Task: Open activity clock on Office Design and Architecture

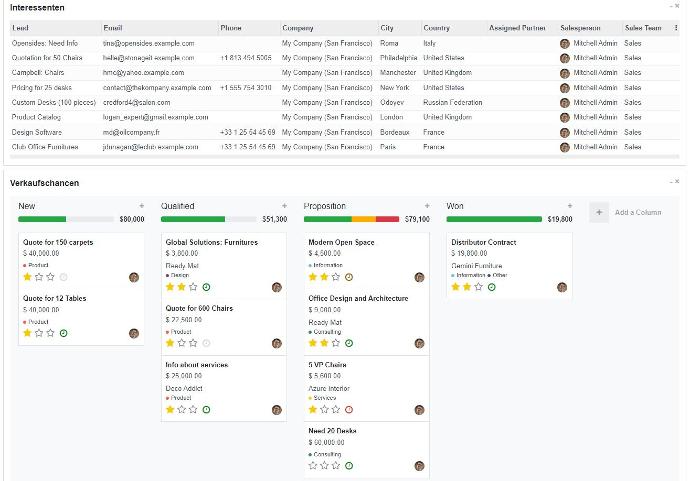Action: (x=349, y=343)
